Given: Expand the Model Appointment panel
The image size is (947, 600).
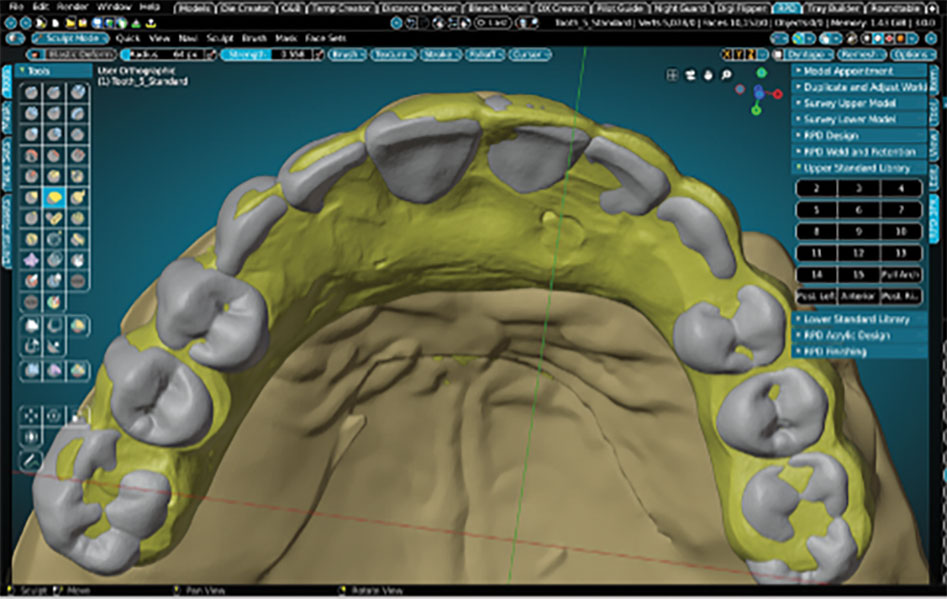Looking at the screenshot, I should point(856,71).
